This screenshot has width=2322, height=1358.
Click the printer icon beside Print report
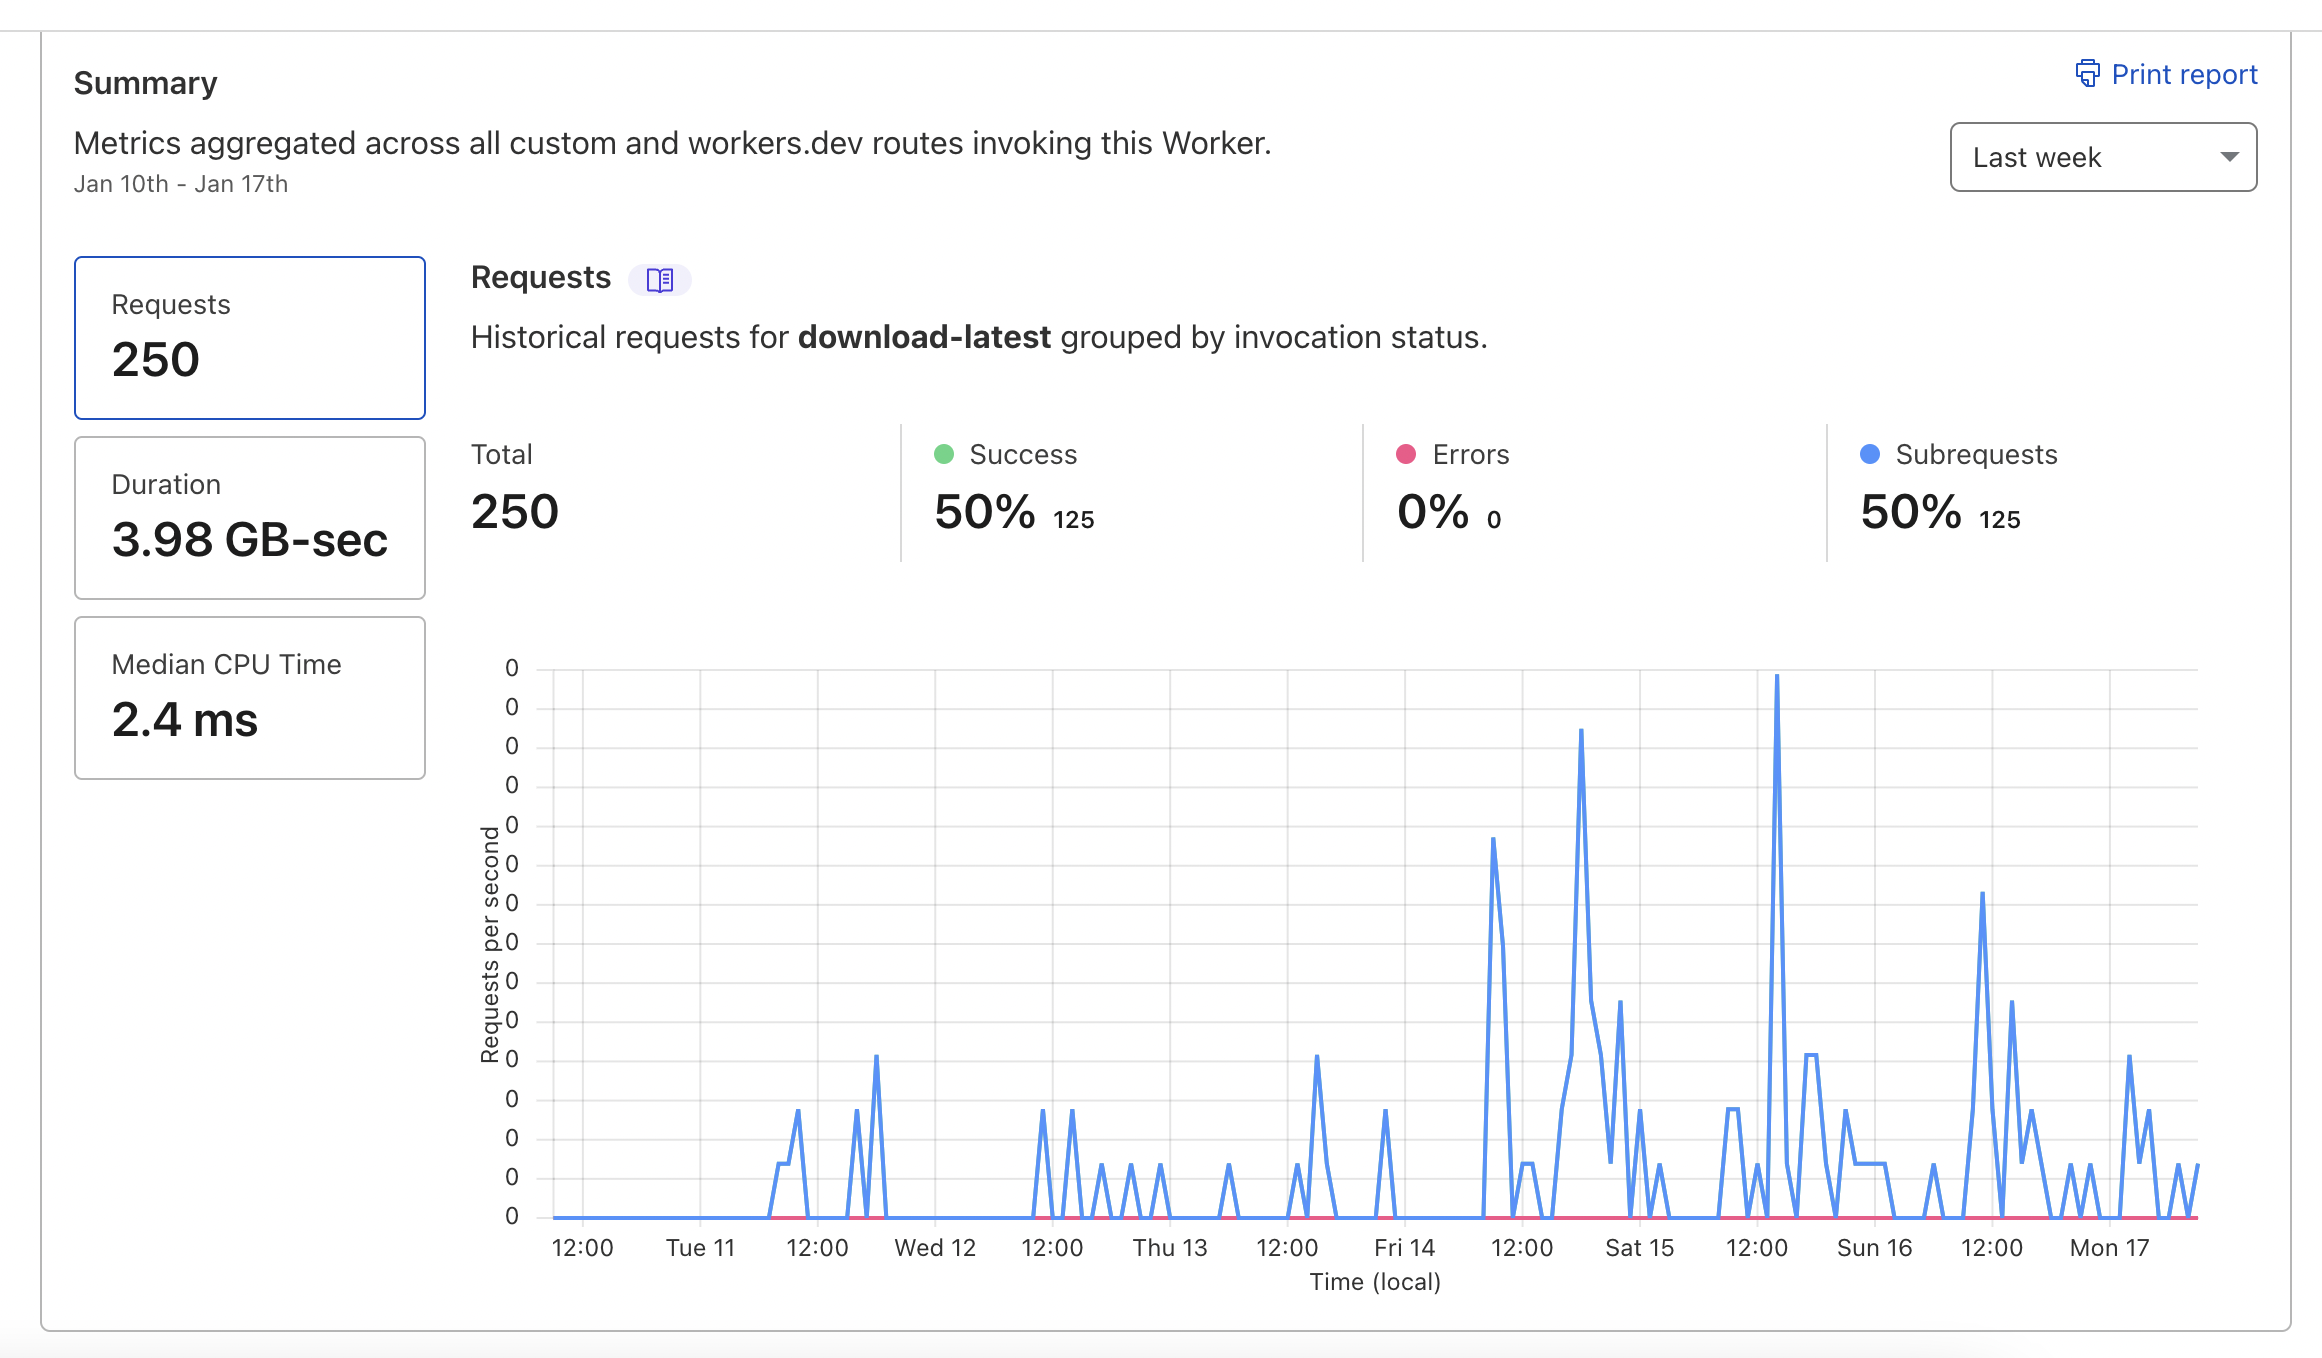coord(2087,74)
